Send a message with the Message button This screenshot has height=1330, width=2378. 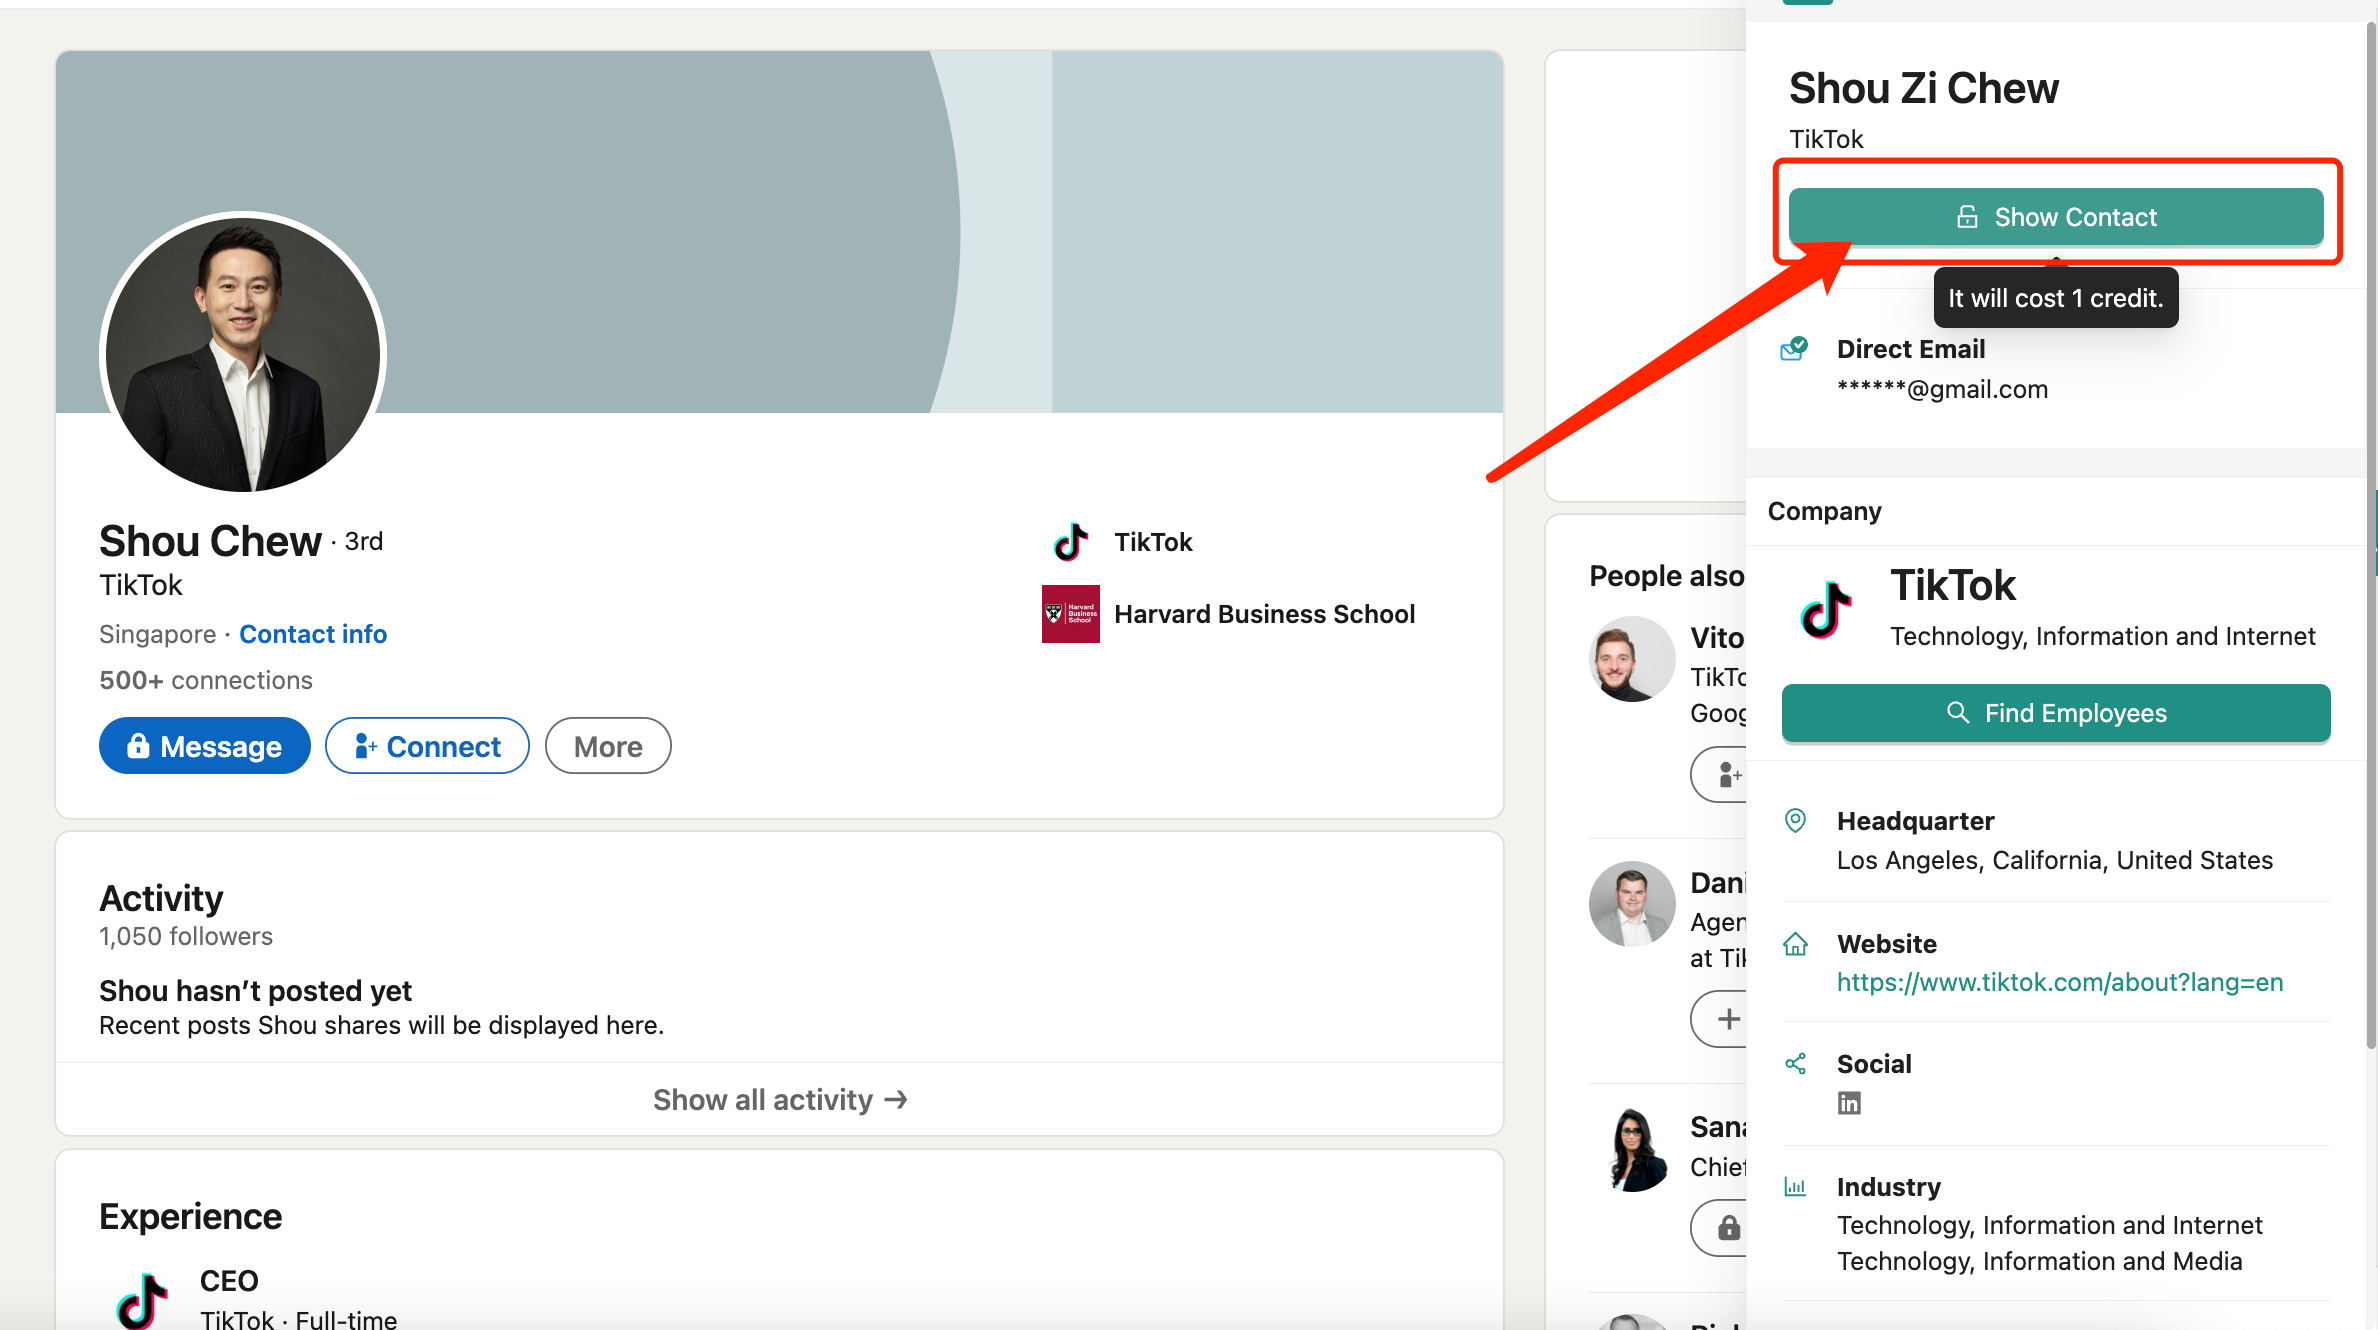[x=205, y=746]
